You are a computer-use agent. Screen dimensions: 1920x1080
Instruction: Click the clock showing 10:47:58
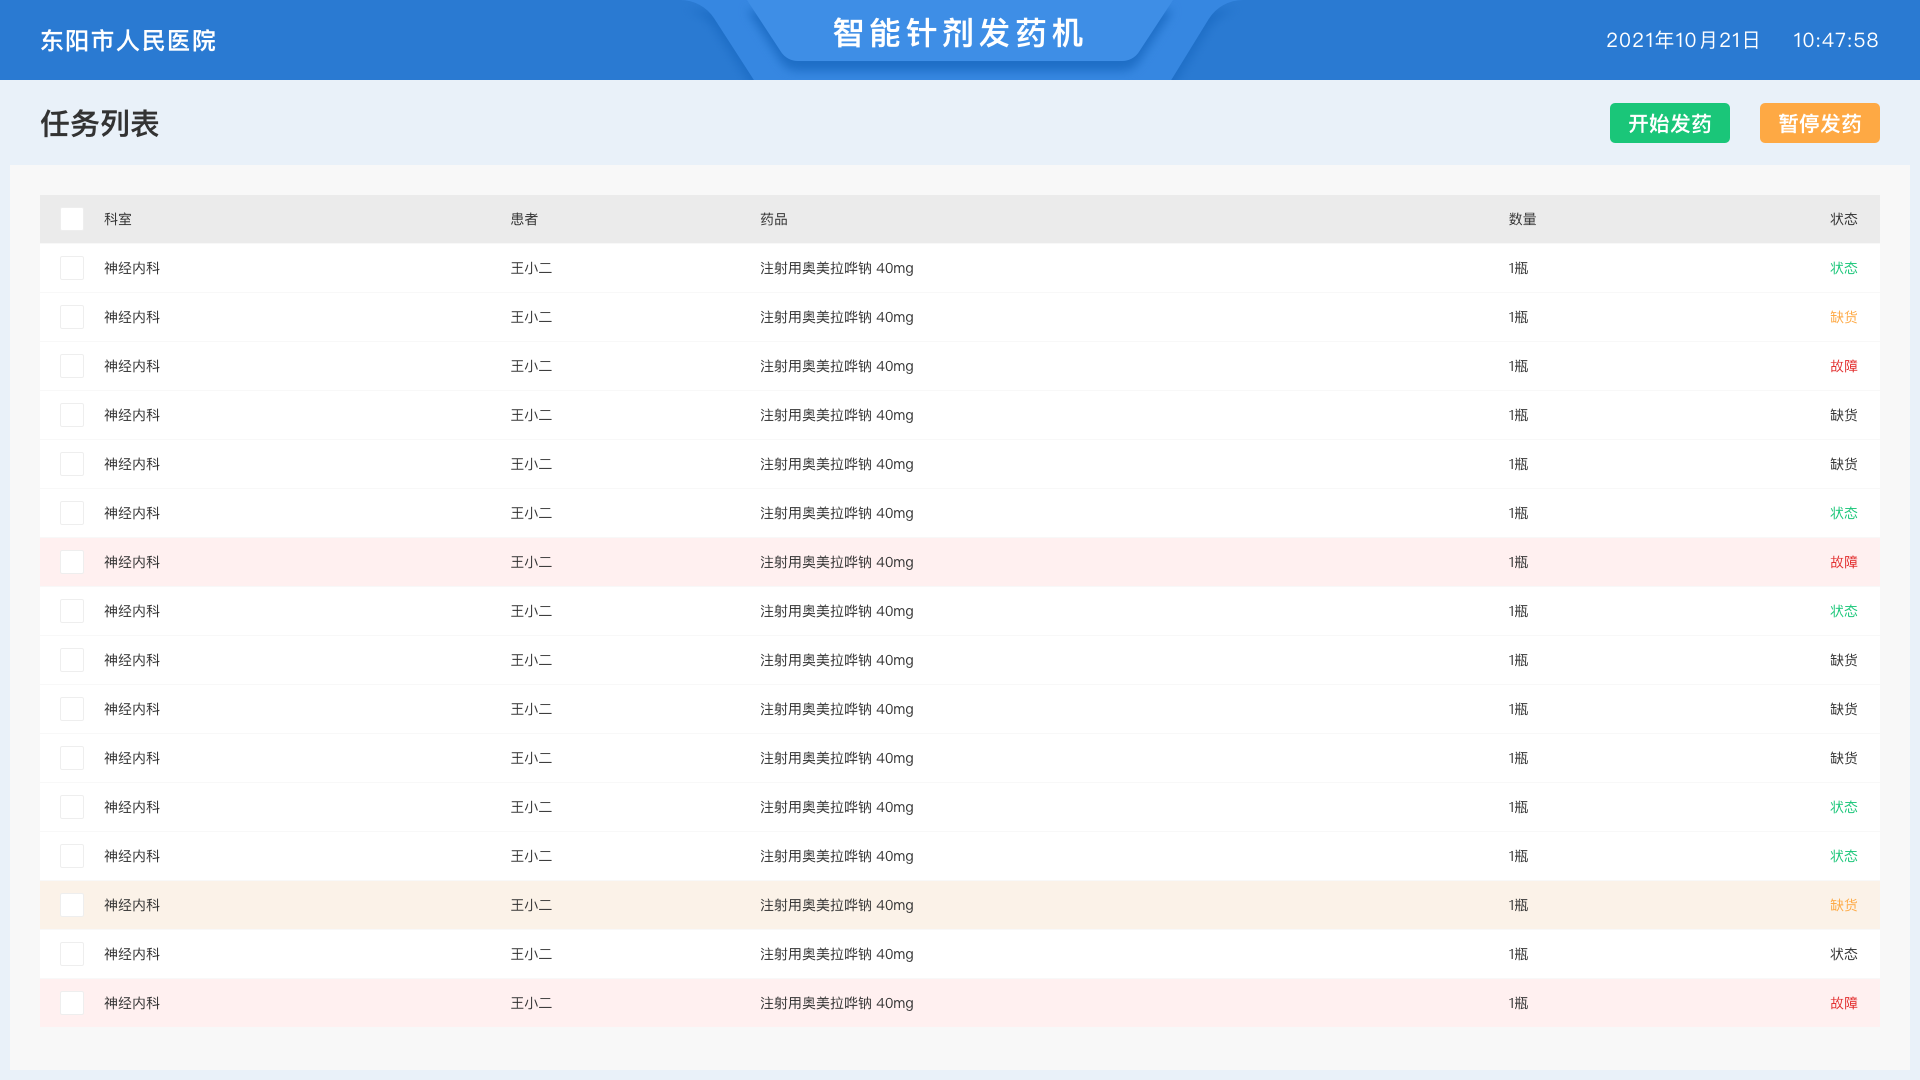click(1835, 41)
